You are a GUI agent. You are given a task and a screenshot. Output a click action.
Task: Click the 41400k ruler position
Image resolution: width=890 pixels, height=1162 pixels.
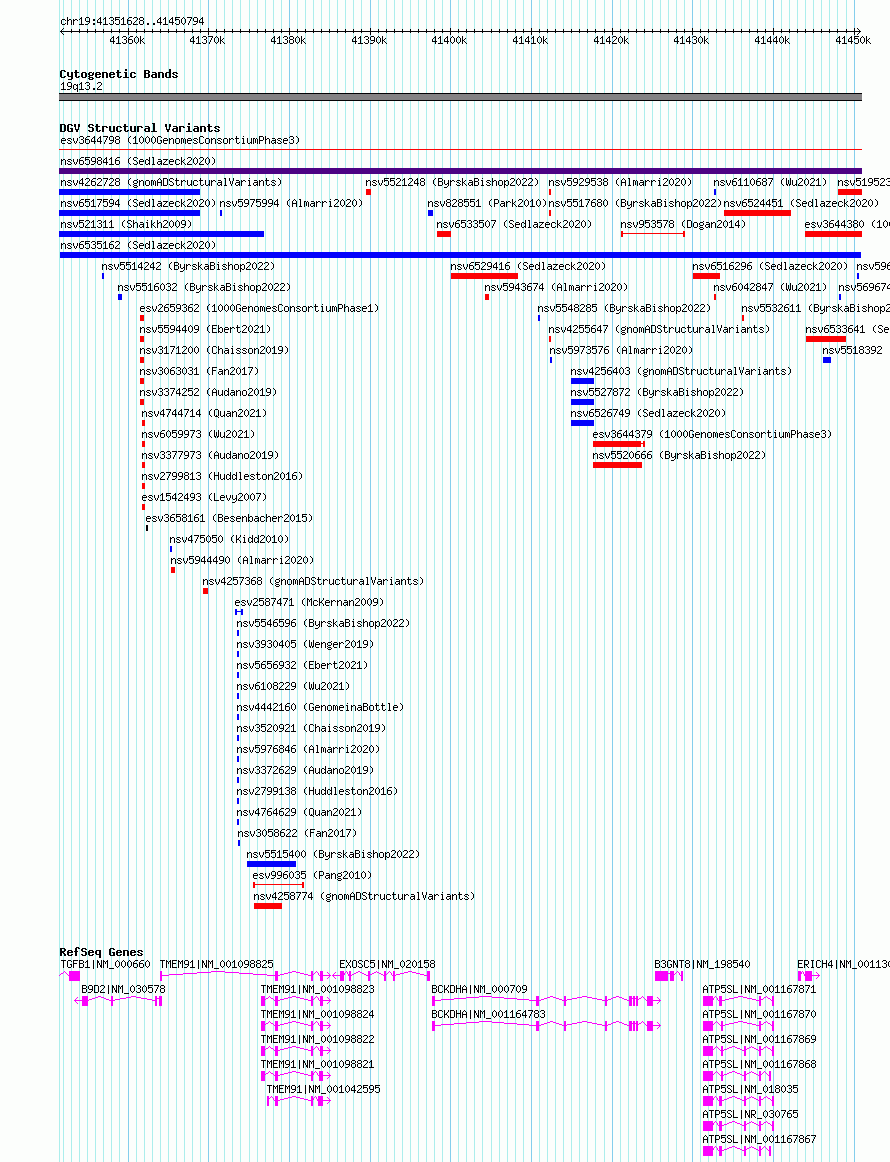coord(449,40)
